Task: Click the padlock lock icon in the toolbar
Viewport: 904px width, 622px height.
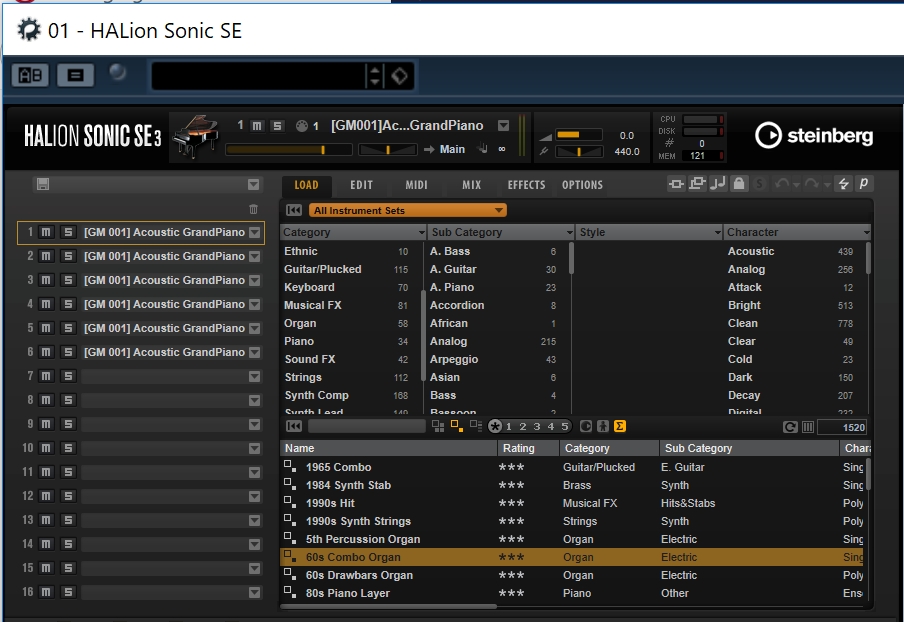Action: pyautogui.click(x=739, y=184)
